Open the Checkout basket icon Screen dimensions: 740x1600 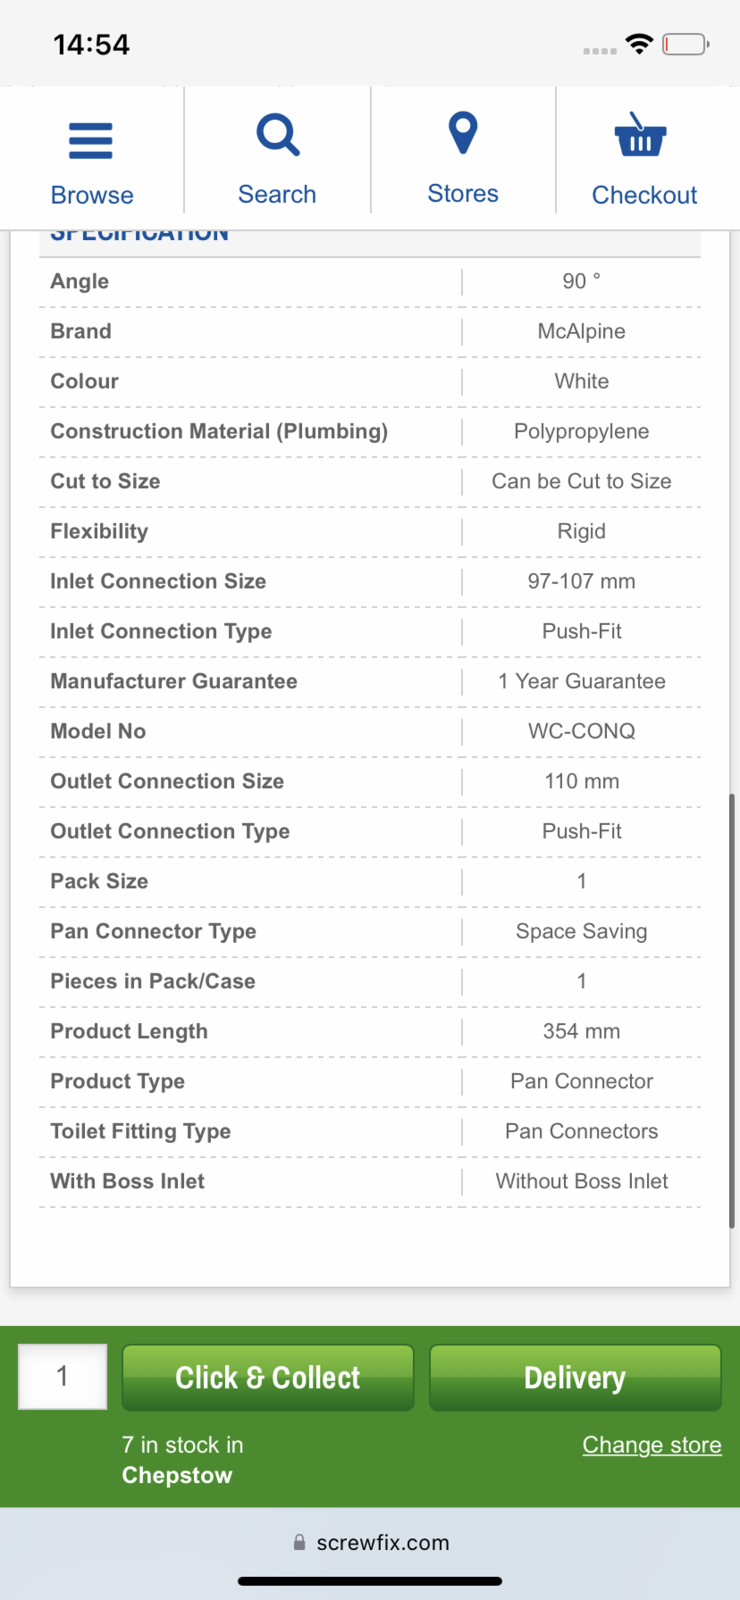[640, 136]
